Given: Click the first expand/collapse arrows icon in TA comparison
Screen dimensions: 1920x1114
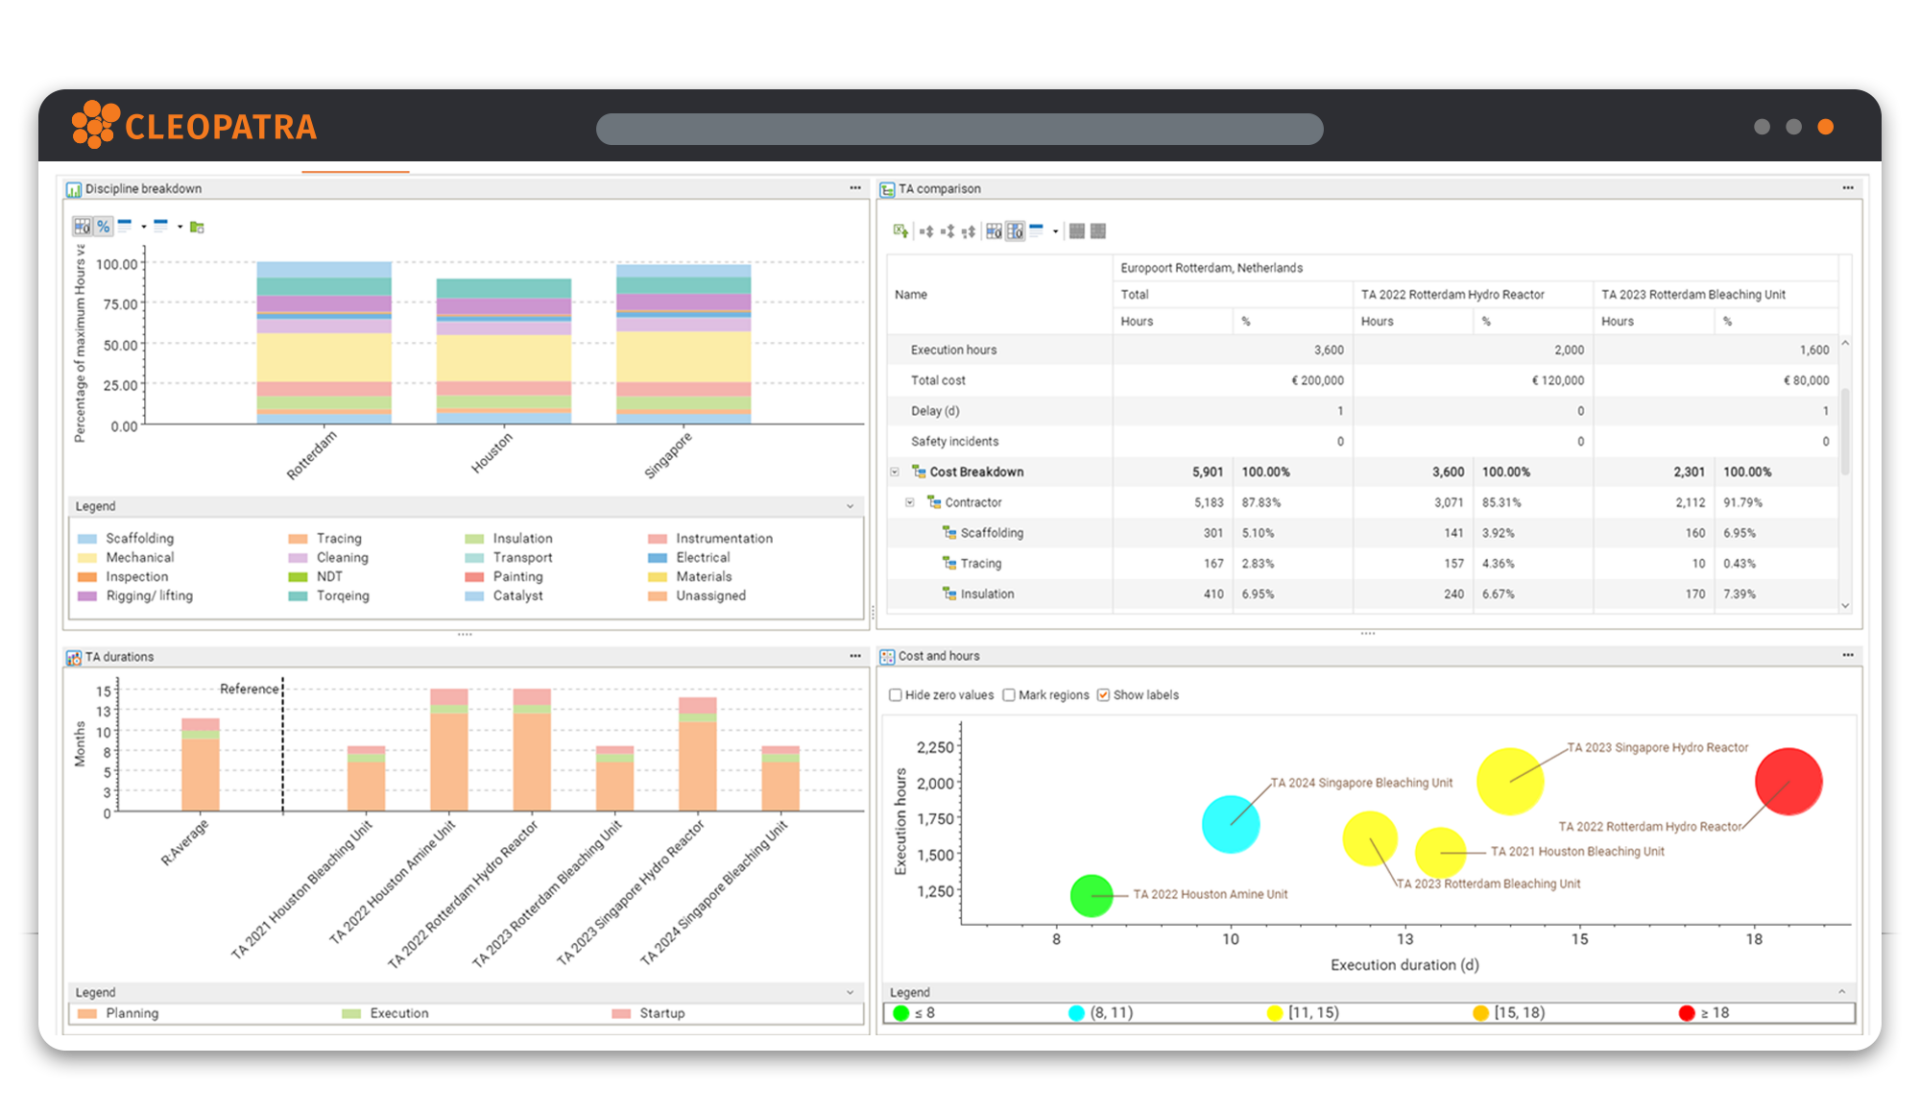Looking at the screenshot, I should click(926, 231).
